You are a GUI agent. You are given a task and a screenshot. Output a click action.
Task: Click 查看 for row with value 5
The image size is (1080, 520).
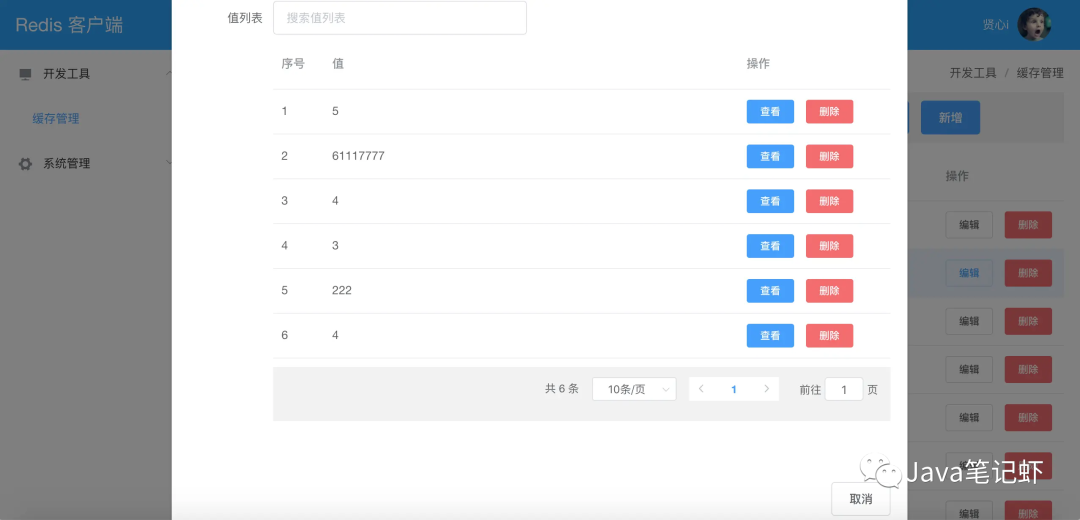pos(770,112)
